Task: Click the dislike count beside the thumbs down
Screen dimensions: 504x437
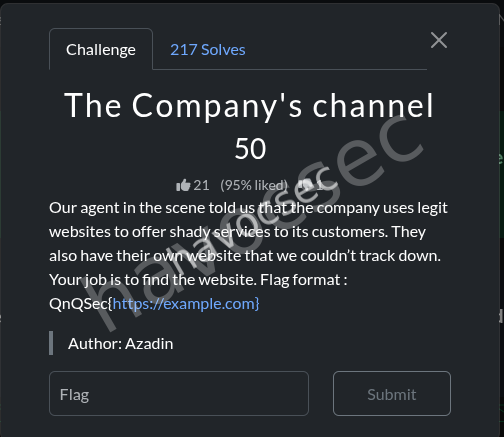Action: 320,185
